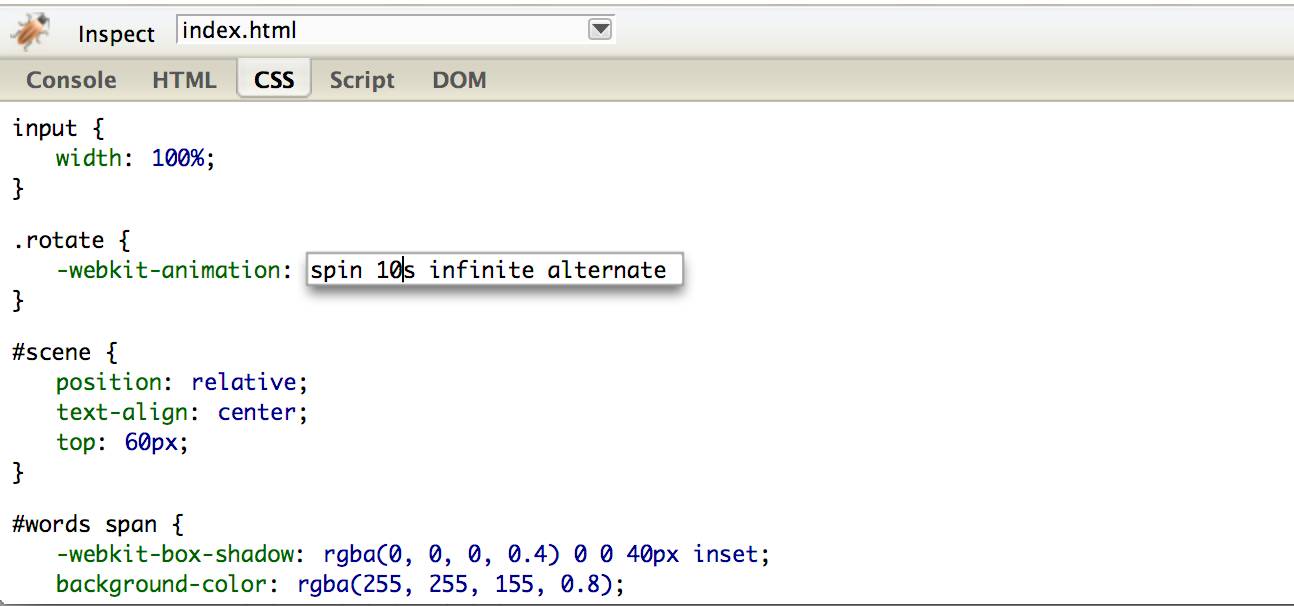The image size is (1294, 606).
Task: Show the DOM tab
Action: point(459,80)
